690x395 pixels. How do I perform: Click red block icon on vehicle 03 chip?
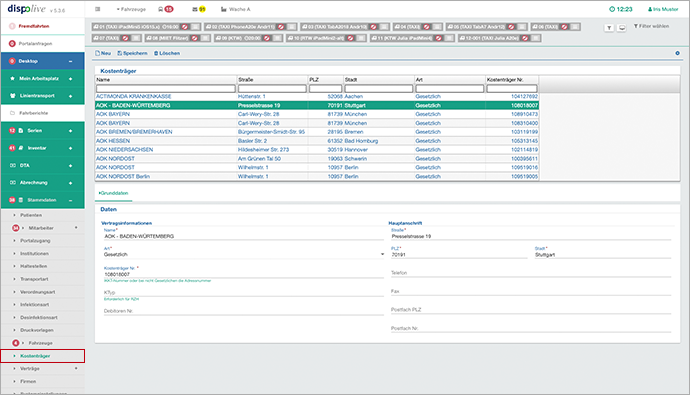click(374, 27)
